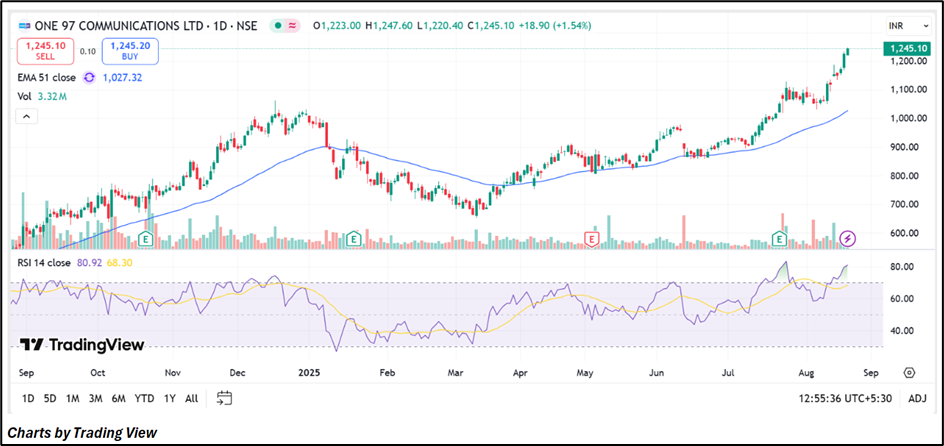Viewport: 944px width, 446px height.
Task: Click the green market open status dot
Action: tap(276, 25)
